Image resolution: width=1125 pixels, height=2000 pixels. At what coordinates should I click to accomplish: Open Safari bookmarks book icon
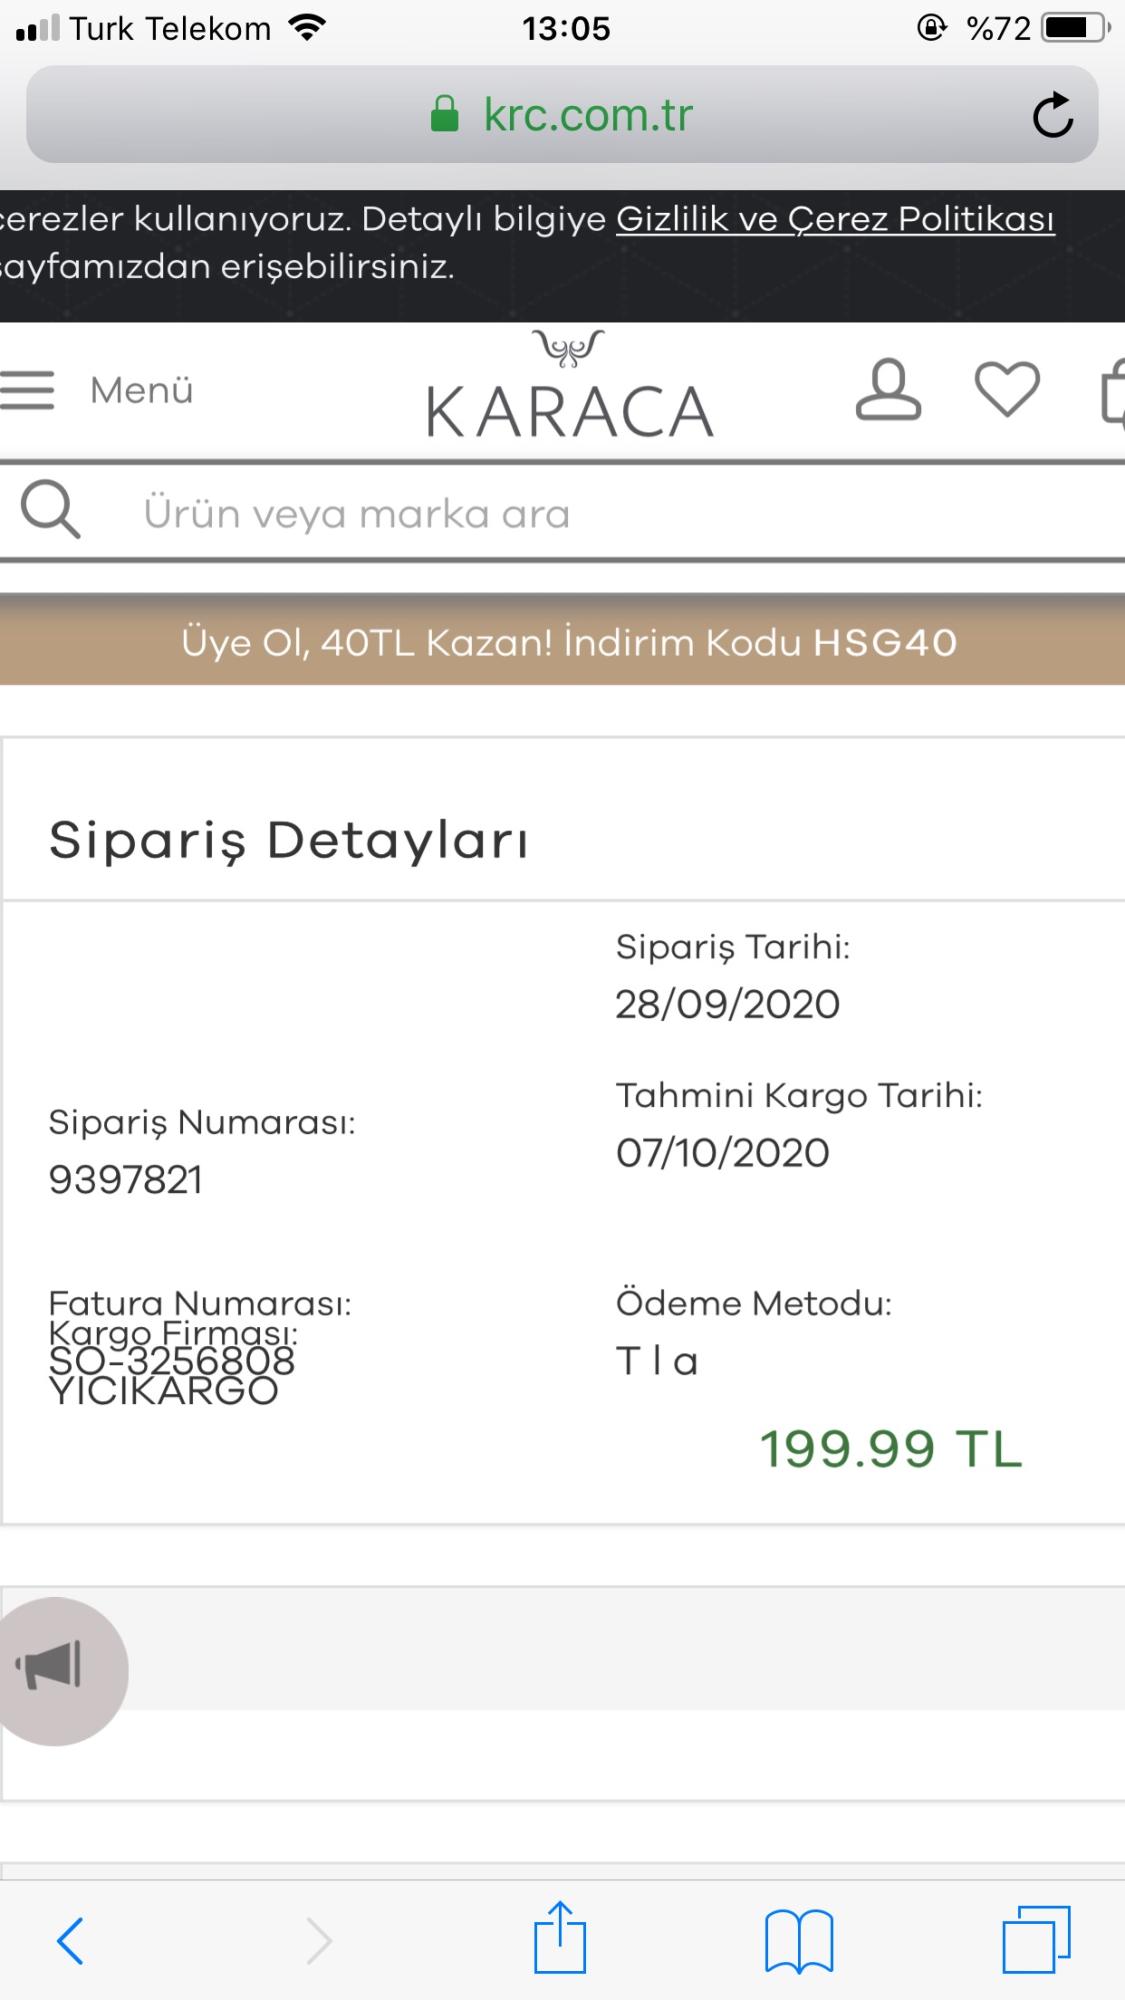(x=799, y=1941)
